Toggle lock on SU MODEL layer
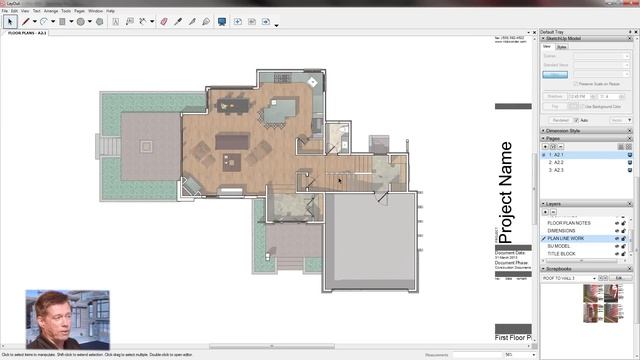This screenshot has height=360, width=640. 624,246
